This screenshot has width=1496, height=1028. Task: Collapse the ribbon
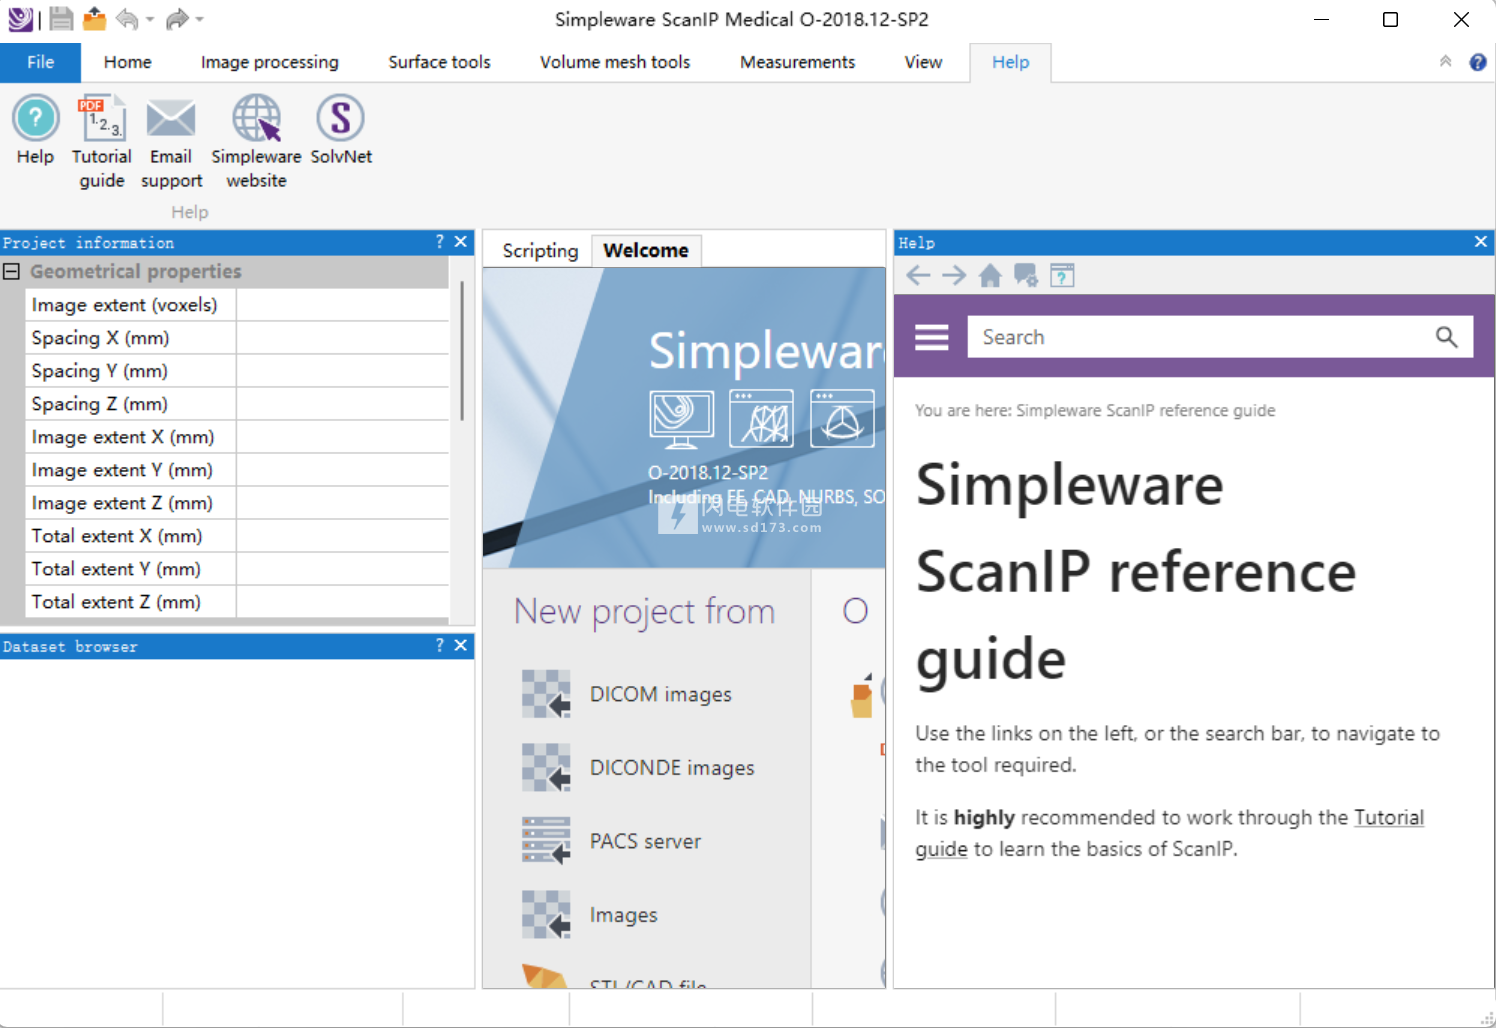1445,61
